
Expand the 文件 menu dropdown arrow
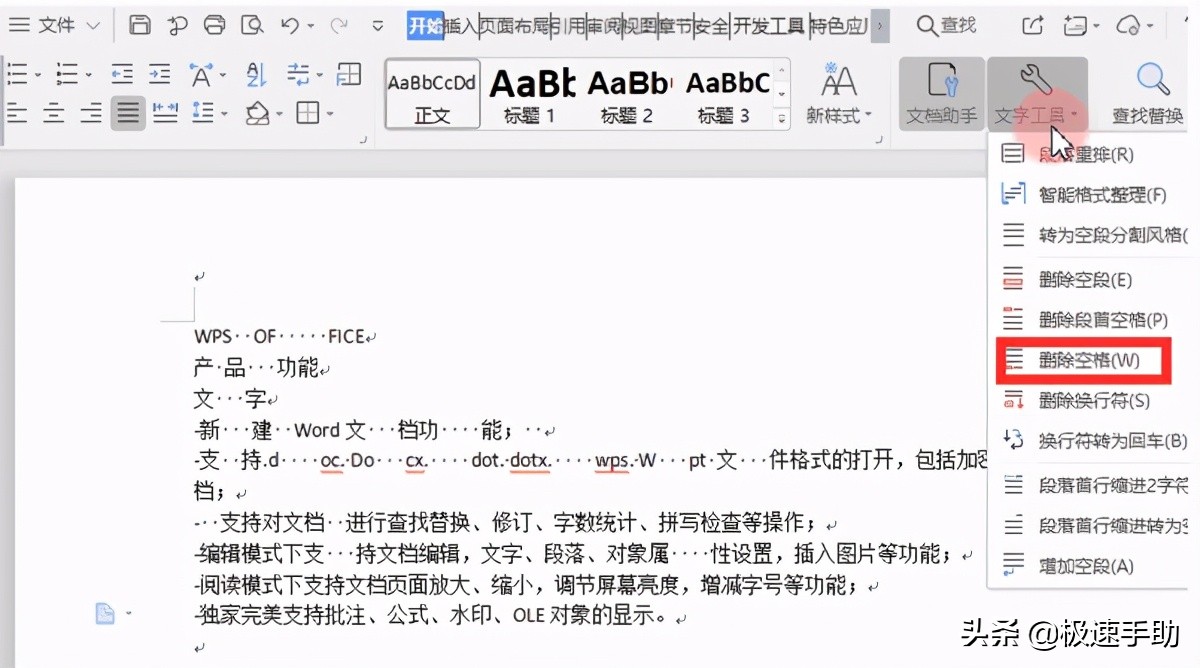click(93, 25)
